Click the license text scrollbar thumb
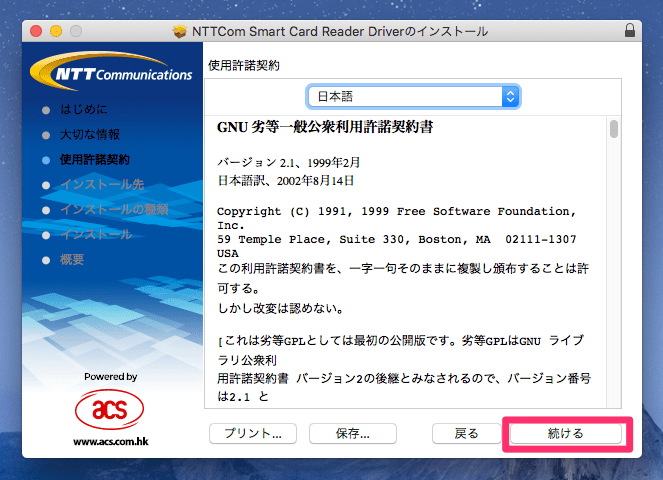 point(614,129)
